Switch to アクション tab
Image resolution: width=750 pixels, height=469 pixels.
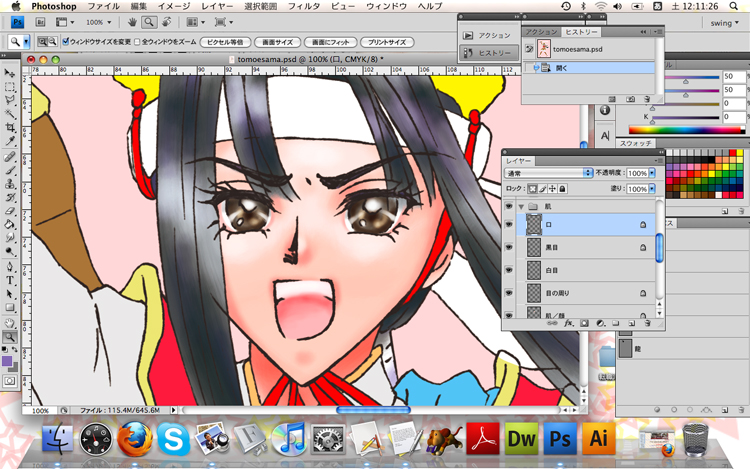point(541,32)
